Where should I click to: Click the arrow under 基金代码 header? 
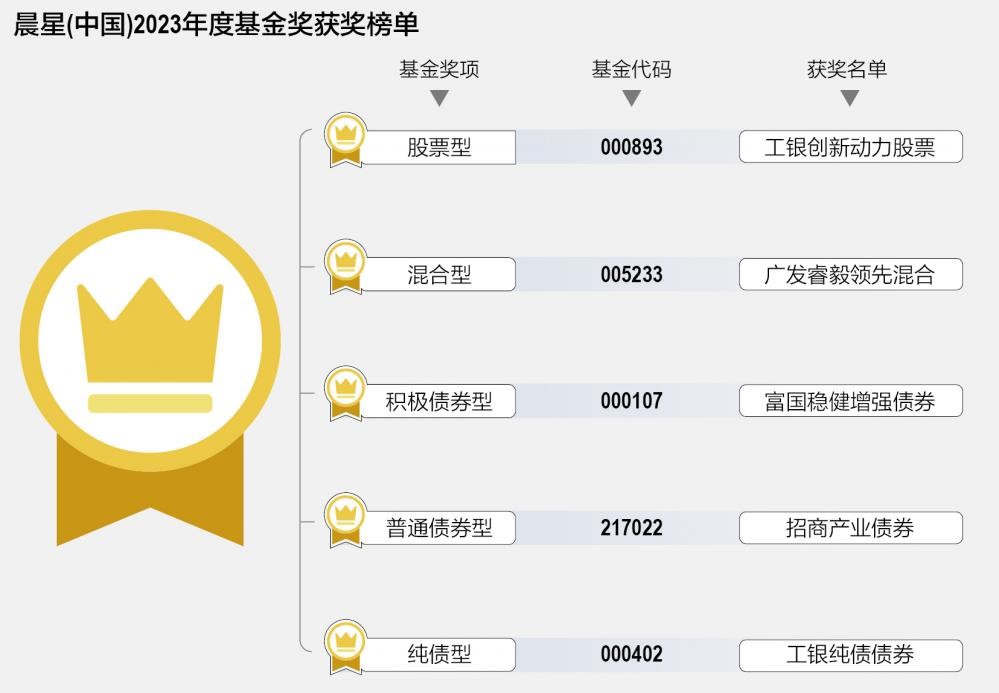(631, 98)
